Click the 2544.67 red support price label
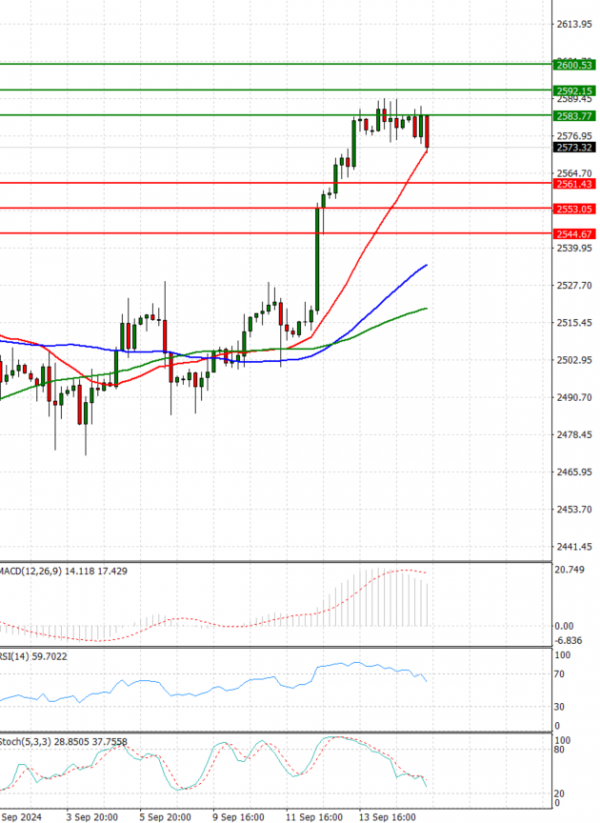This screenshot has height=823, width=600. 574,234
